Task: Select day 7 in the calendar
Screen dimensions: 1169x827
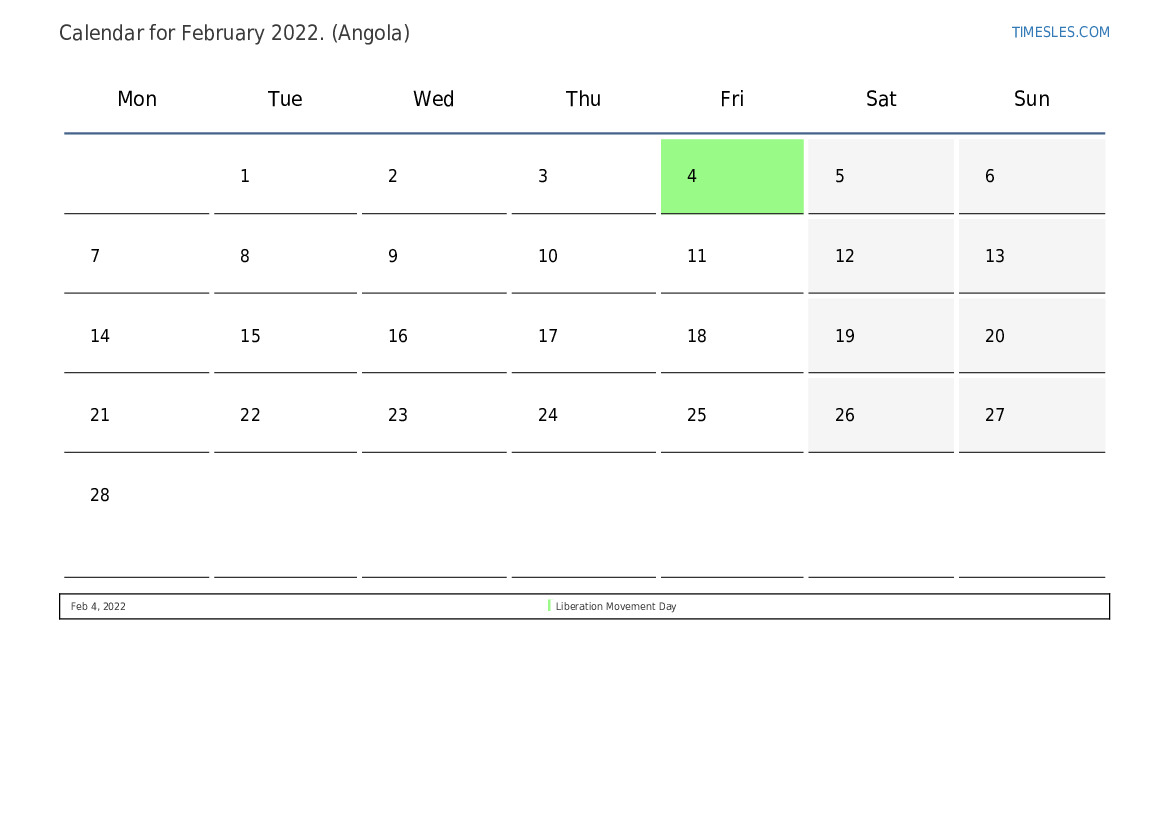Action: pyautogui.click(x=136, y=256)
